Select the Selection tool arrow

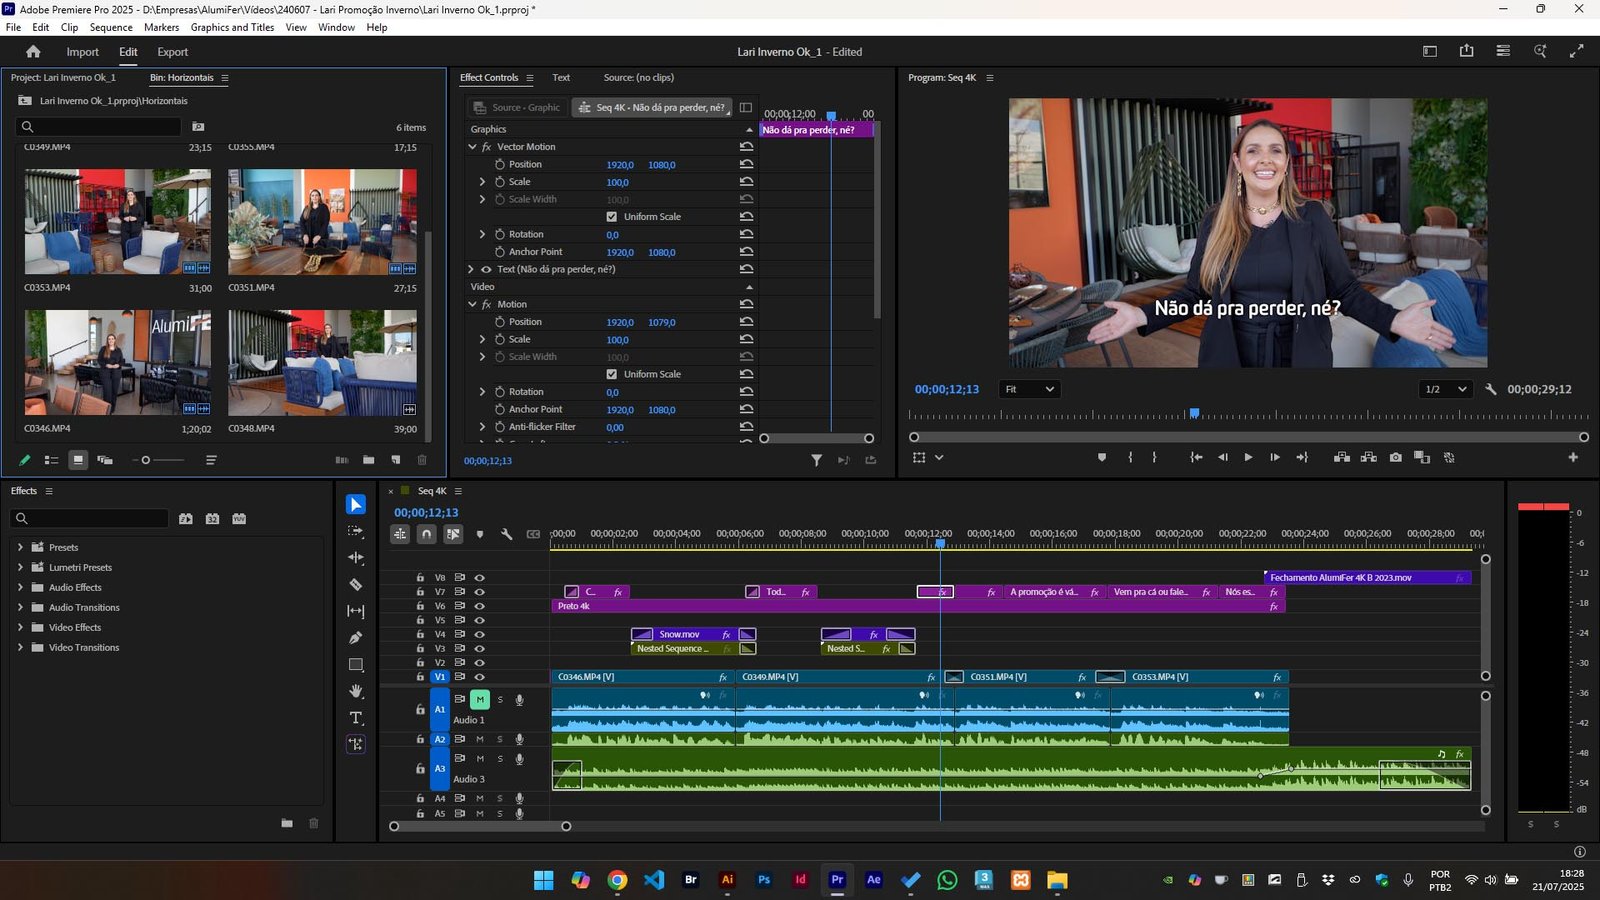(x=356, y=505)
